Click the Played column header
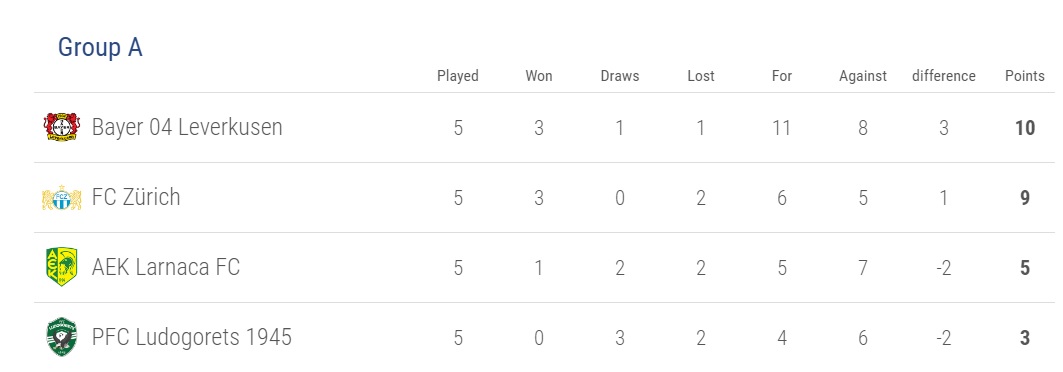The image size is (1063, 372). click(x=458, y=76)
